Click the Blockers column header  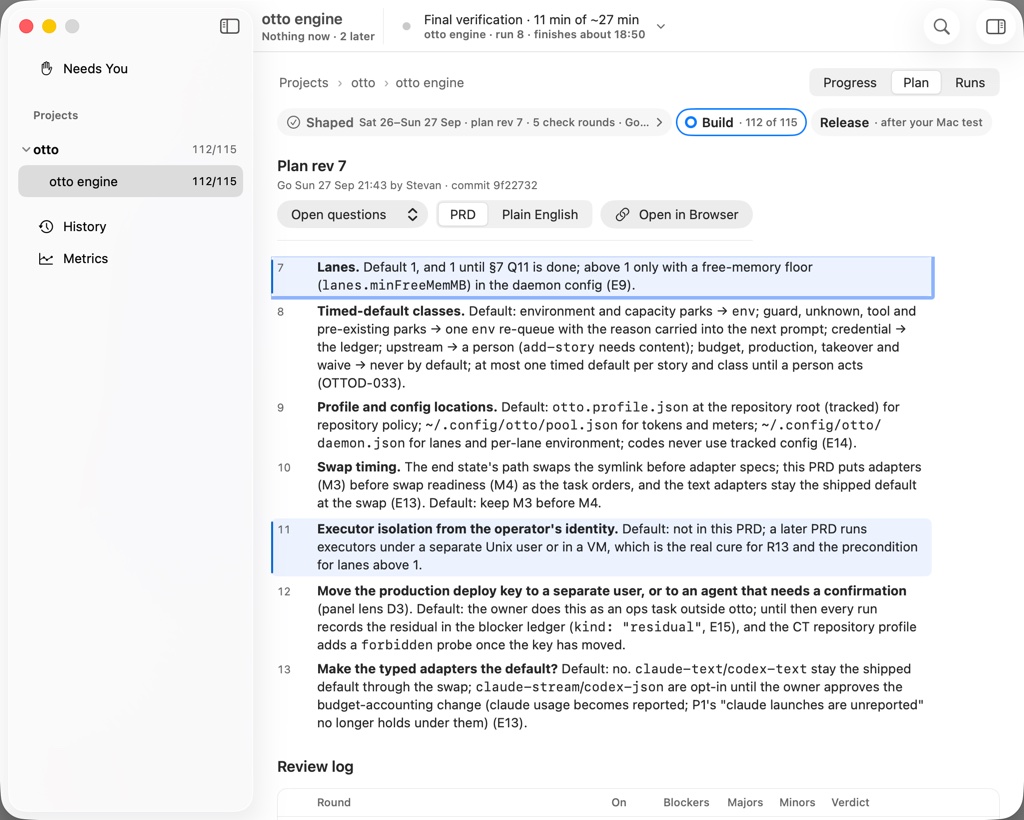coord(686,802)
